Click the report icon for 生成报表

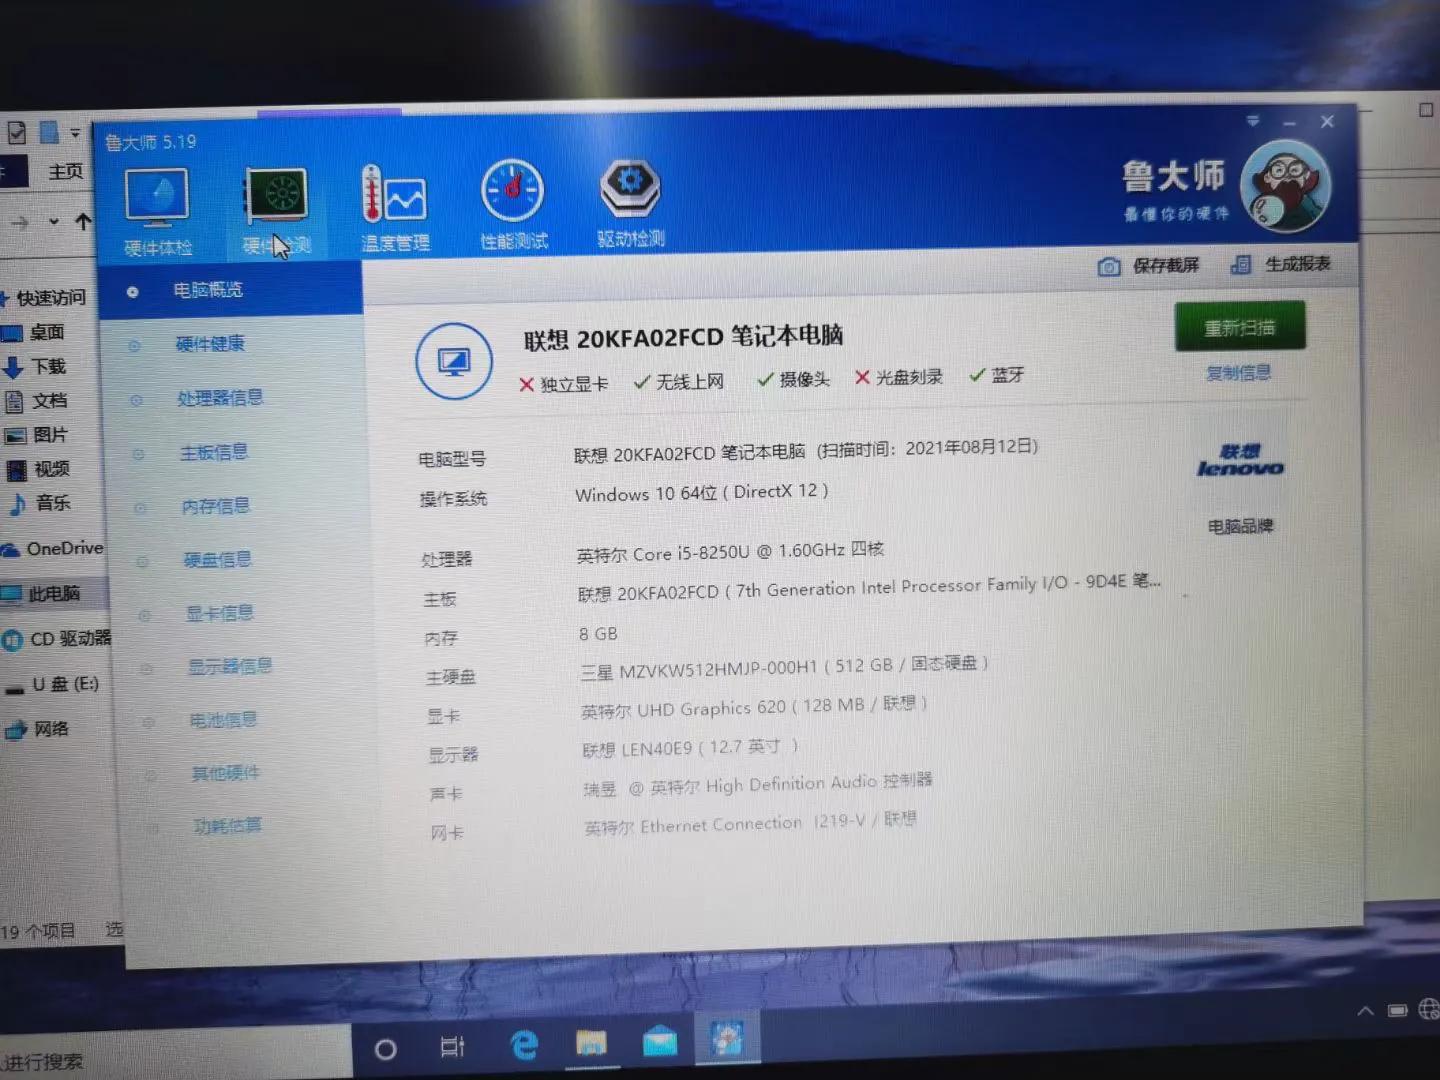click(x=1241, y=264)
